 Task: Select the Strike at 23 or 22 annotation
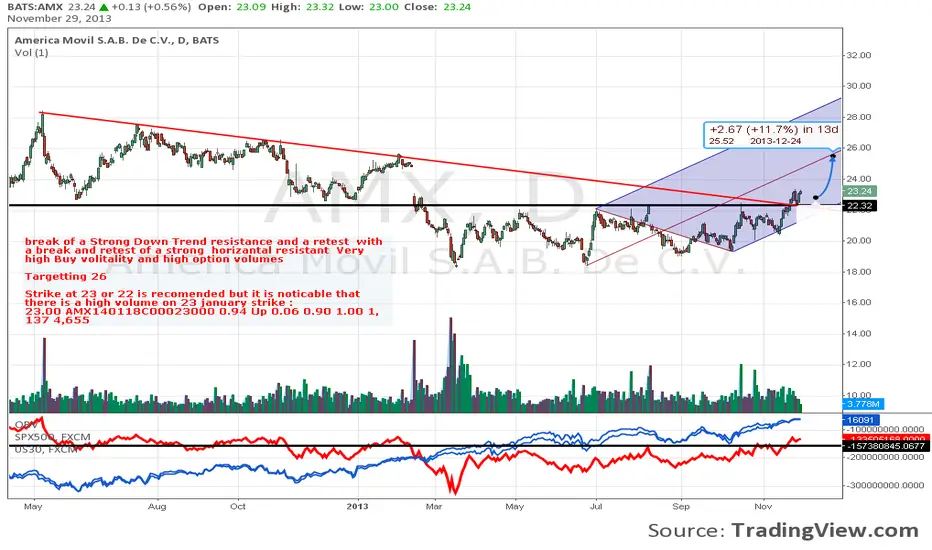(201, 307)
